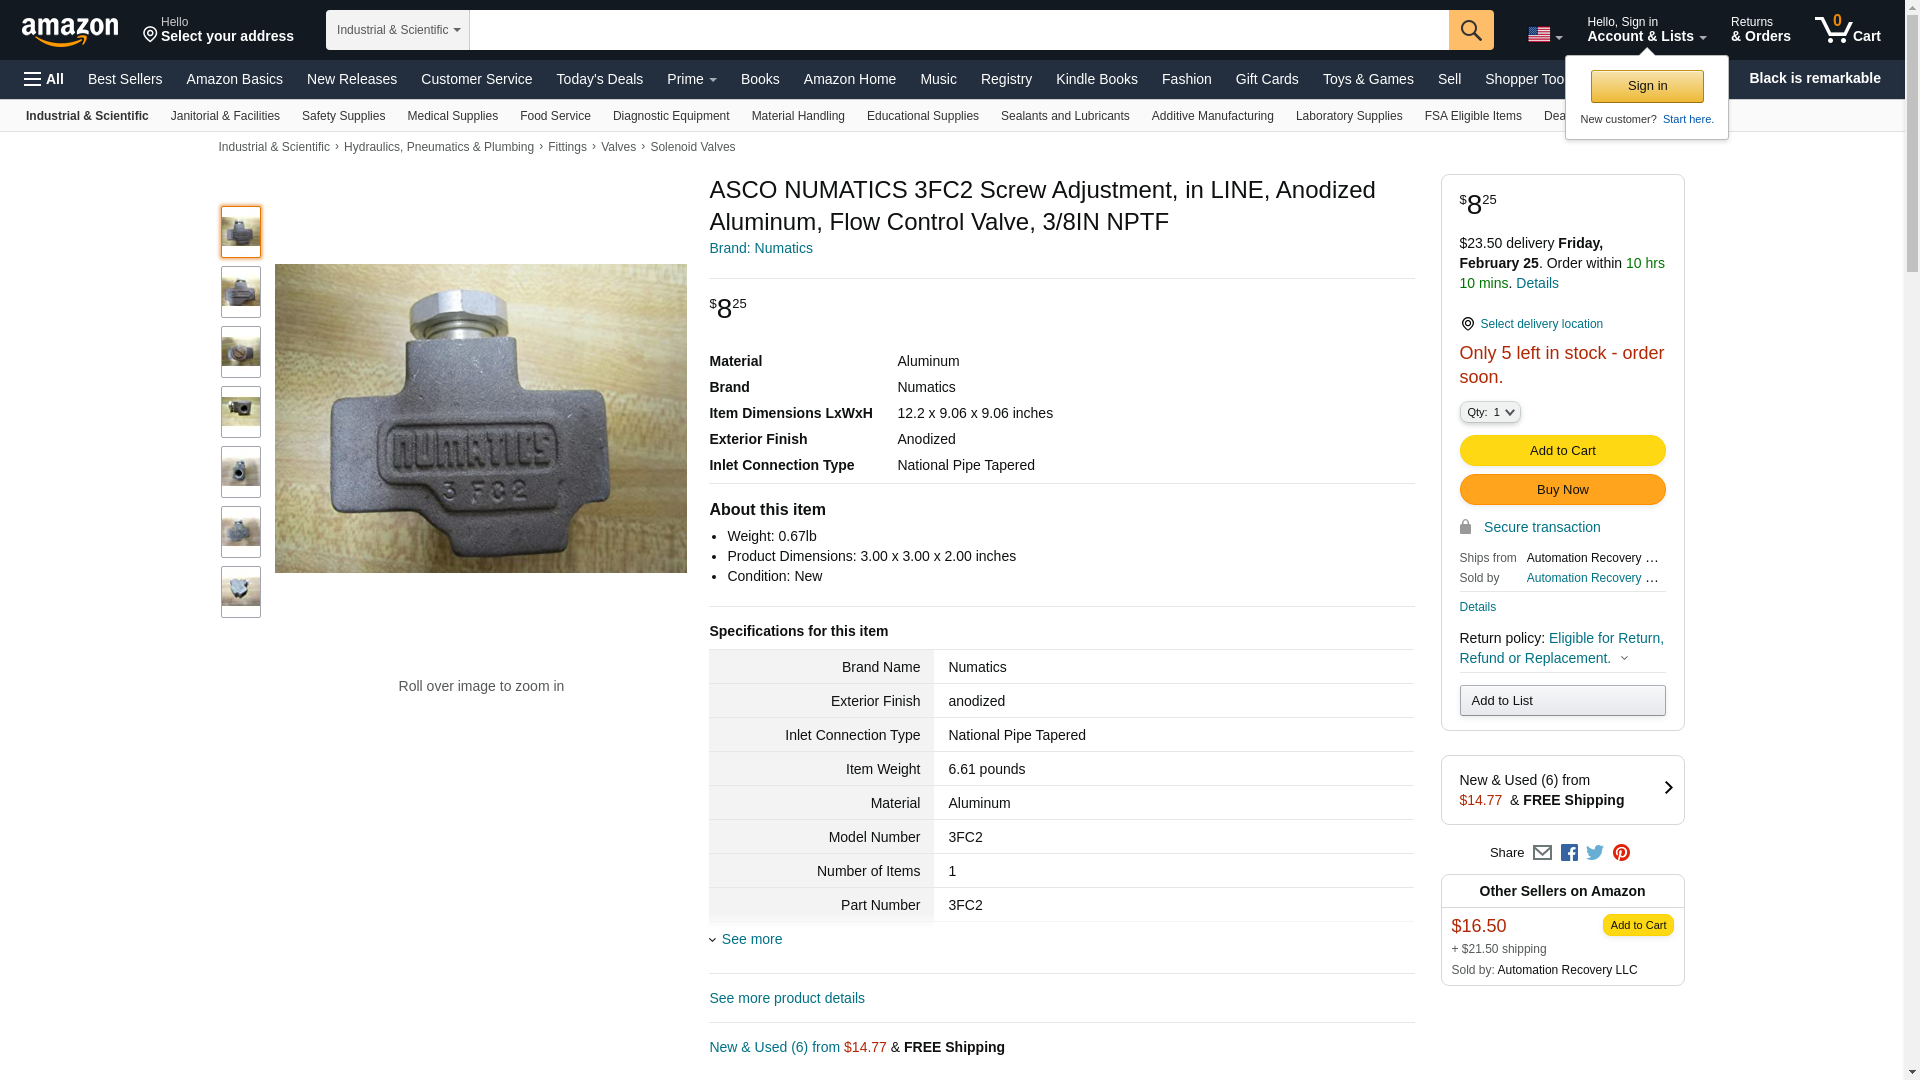This screenshot has height=1080, width=1920.
Task: Open the All hamburger menu
Action: [44, 79]
